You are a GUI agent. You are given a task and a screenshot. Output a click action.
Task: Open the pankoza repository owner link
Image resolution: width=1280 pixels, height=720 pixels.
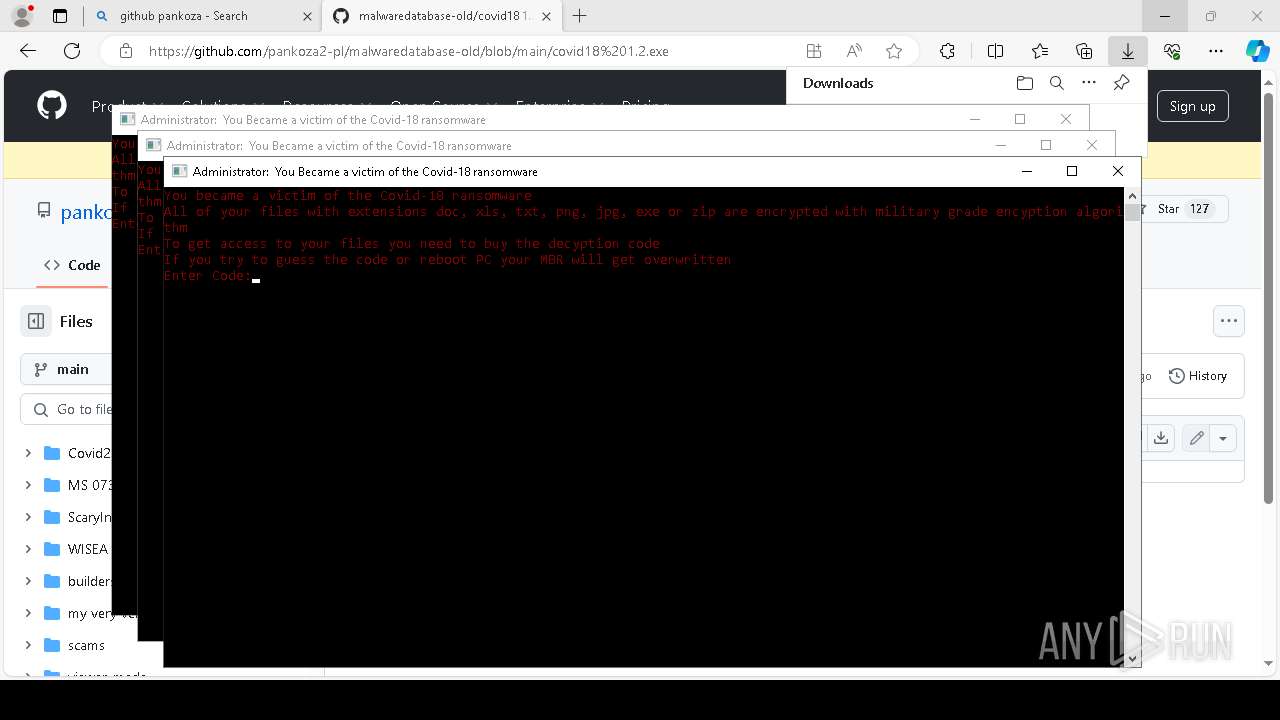tap(86, 212)
